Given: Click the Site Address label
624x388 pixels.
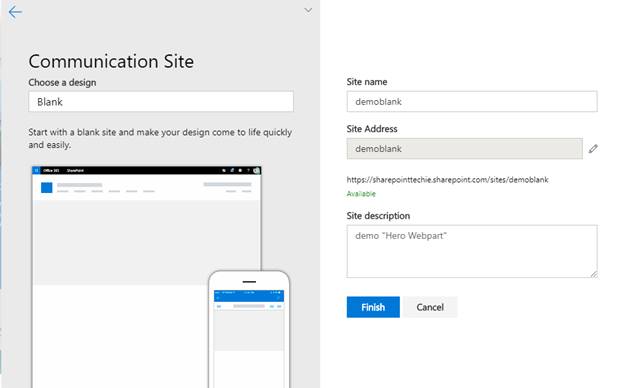Looking at the screenshot, I should (x=372, y=129).
